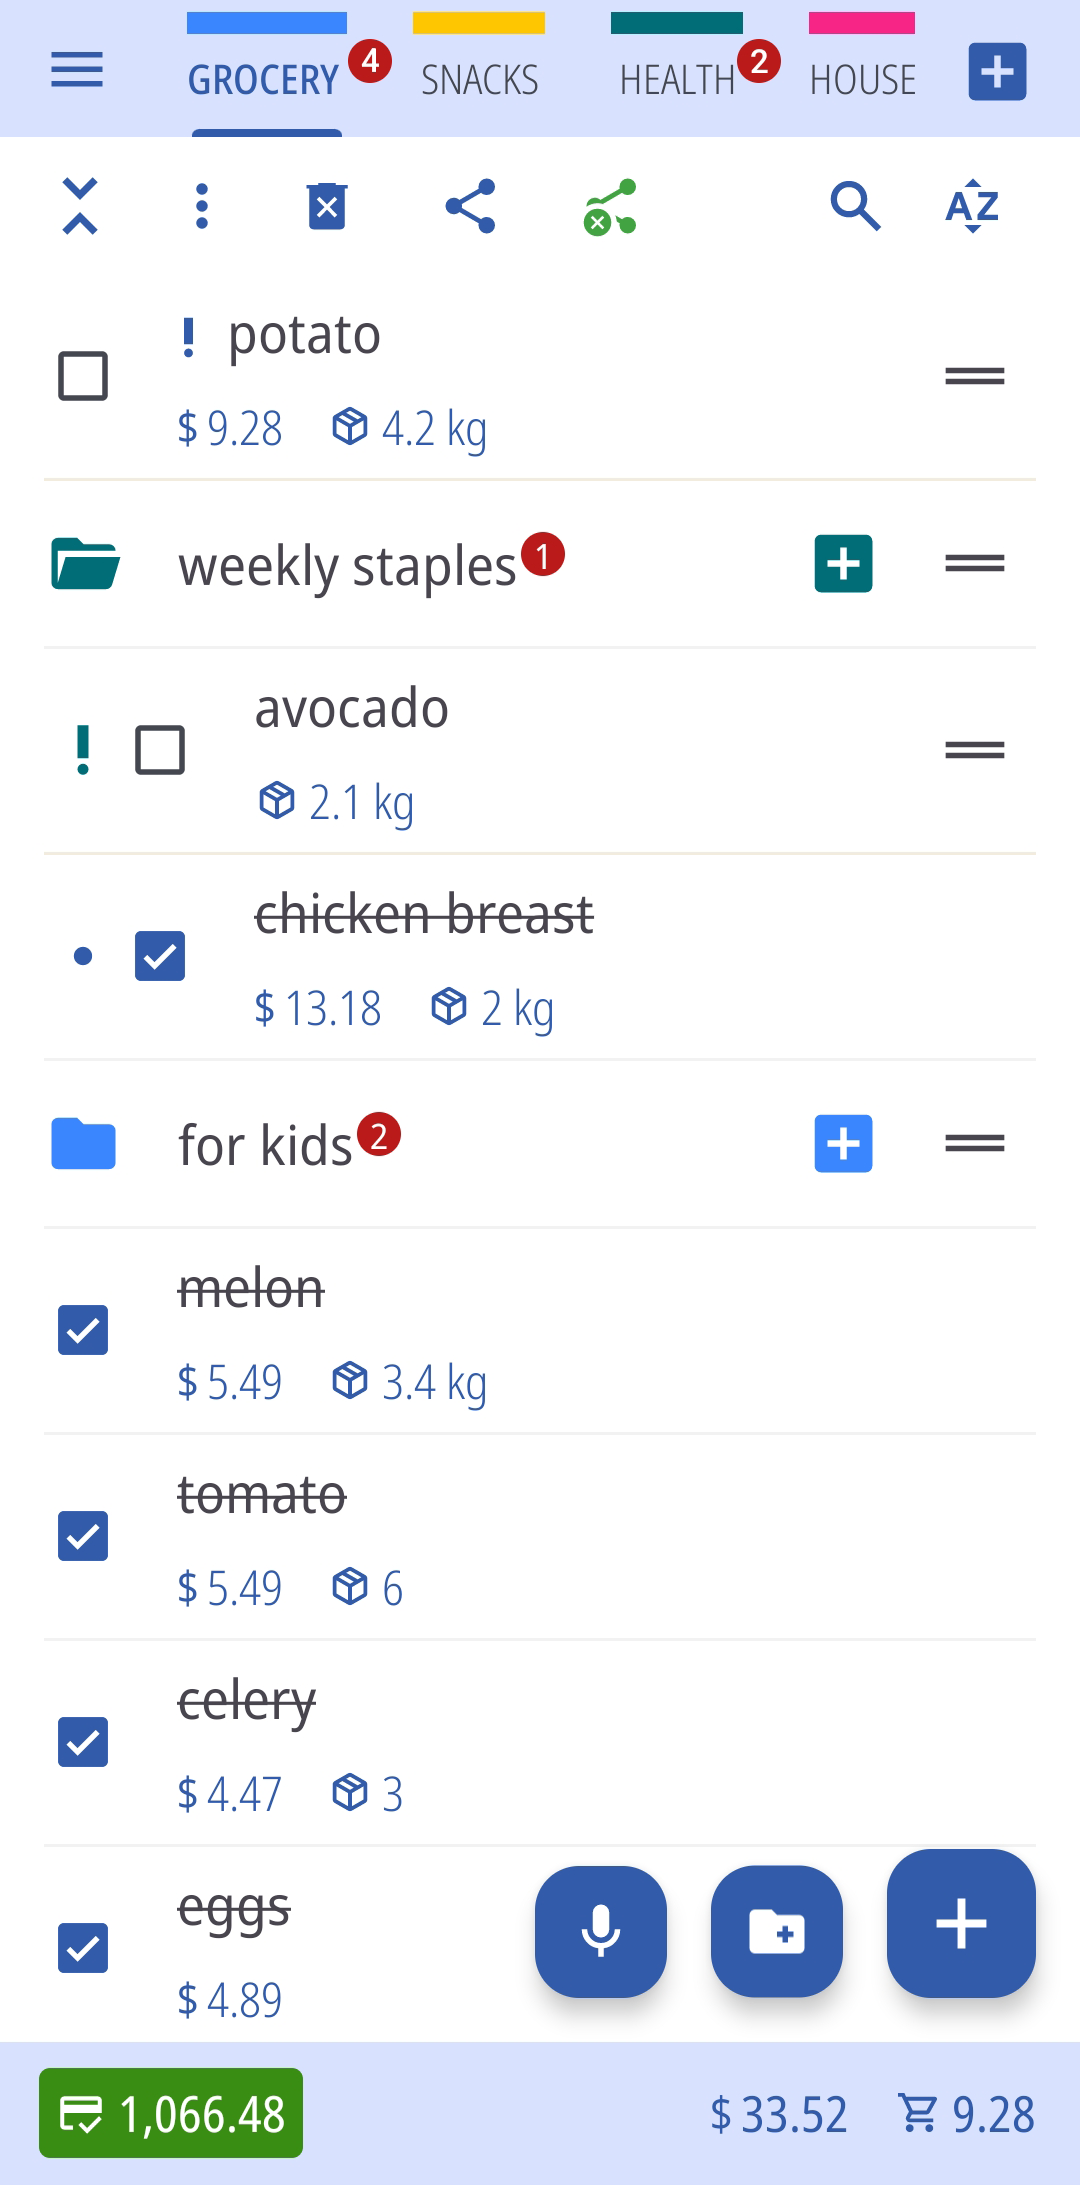Start voice input with microphone button
This screenshot has height=2186, width=1080.
[600, 1931]
